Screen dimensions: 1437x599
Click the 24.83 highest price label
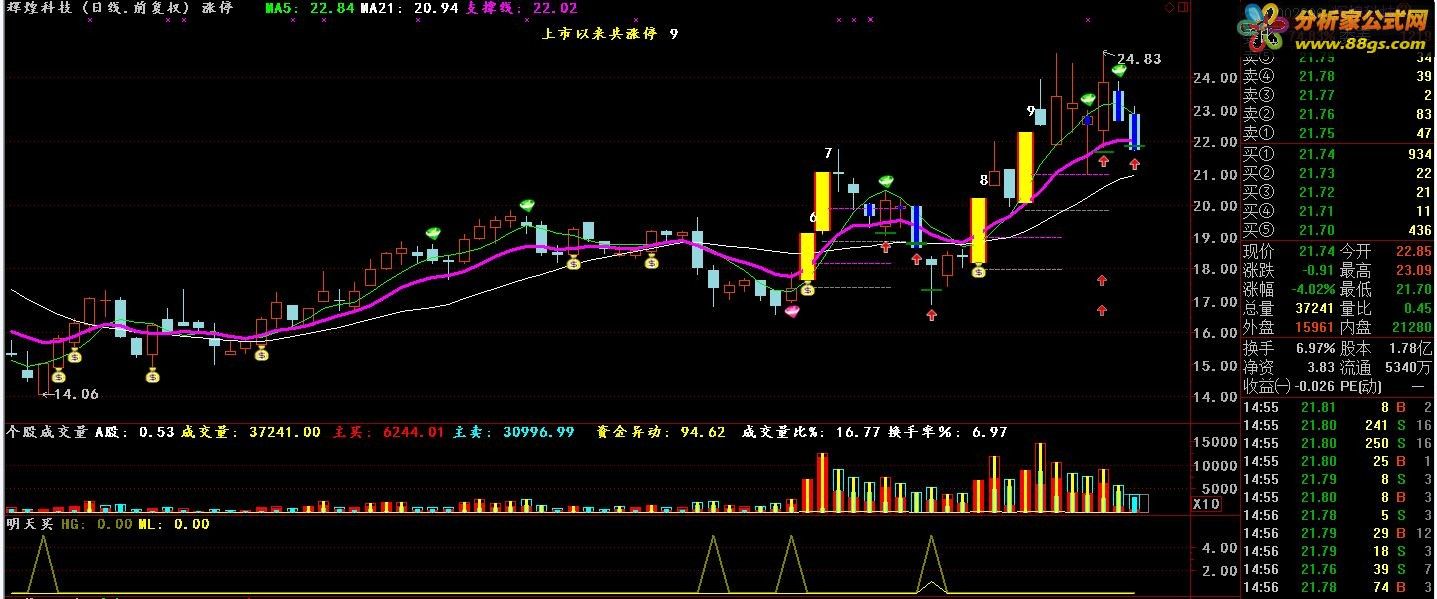point(1139,59)
